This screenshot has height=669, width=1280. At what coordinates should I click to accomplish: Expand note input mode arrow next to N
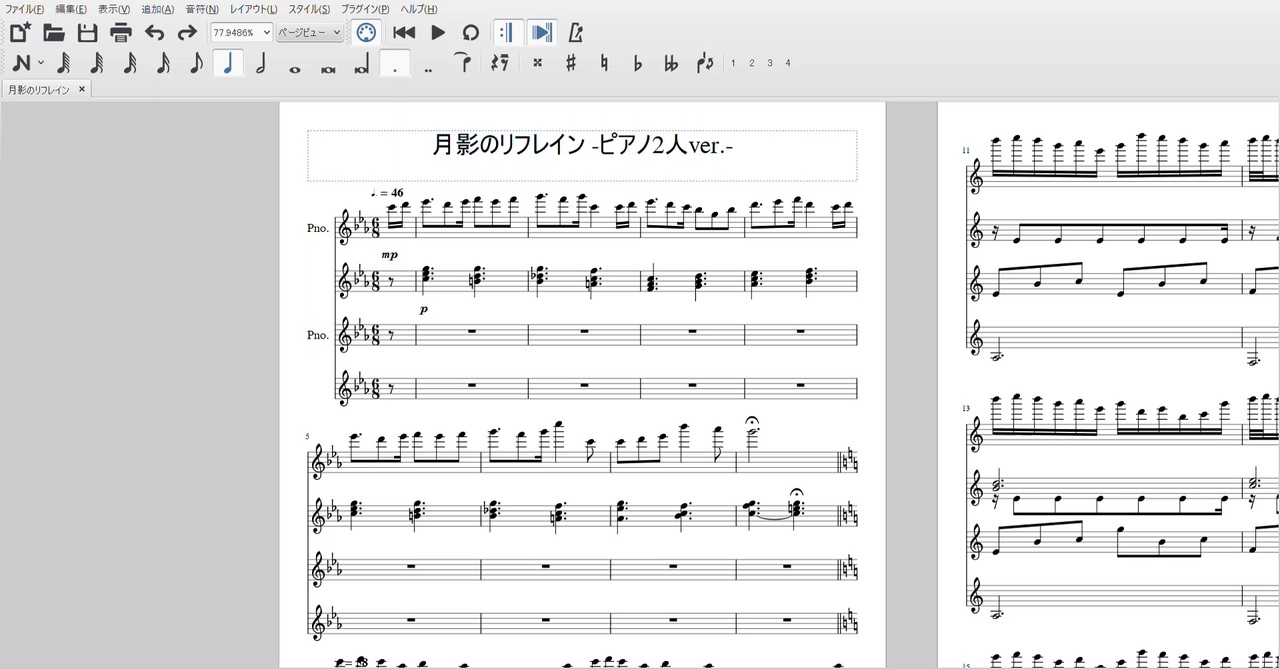pos(41,64)
